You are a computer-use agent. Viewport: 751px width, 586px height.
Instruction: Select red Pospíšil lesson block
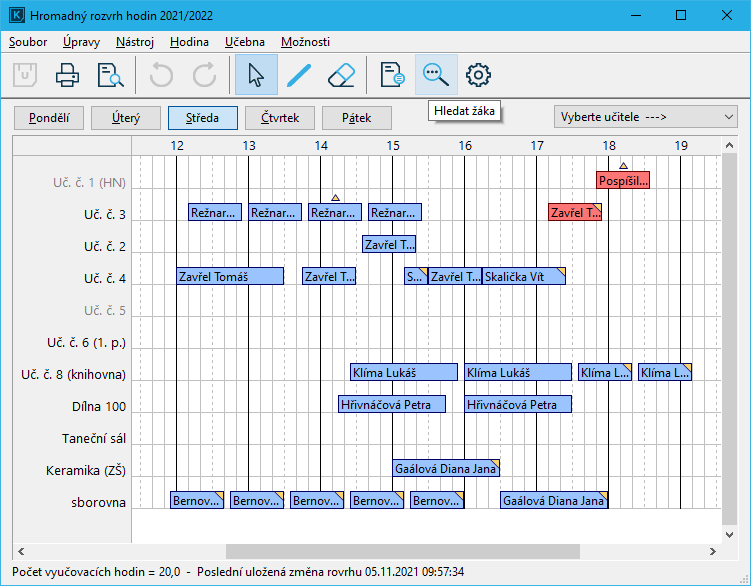tap(623, 181)
